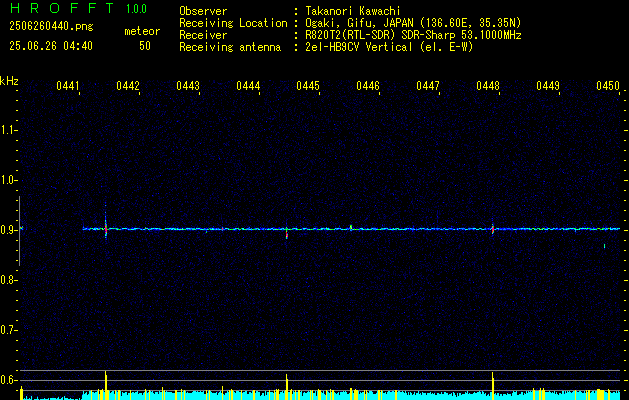The image size is (629, 400).
Task: Click the receiver value R820T2(RTL-SDR) SDR-Sharp 53.1000MHz
Action: tap(413, 35)
